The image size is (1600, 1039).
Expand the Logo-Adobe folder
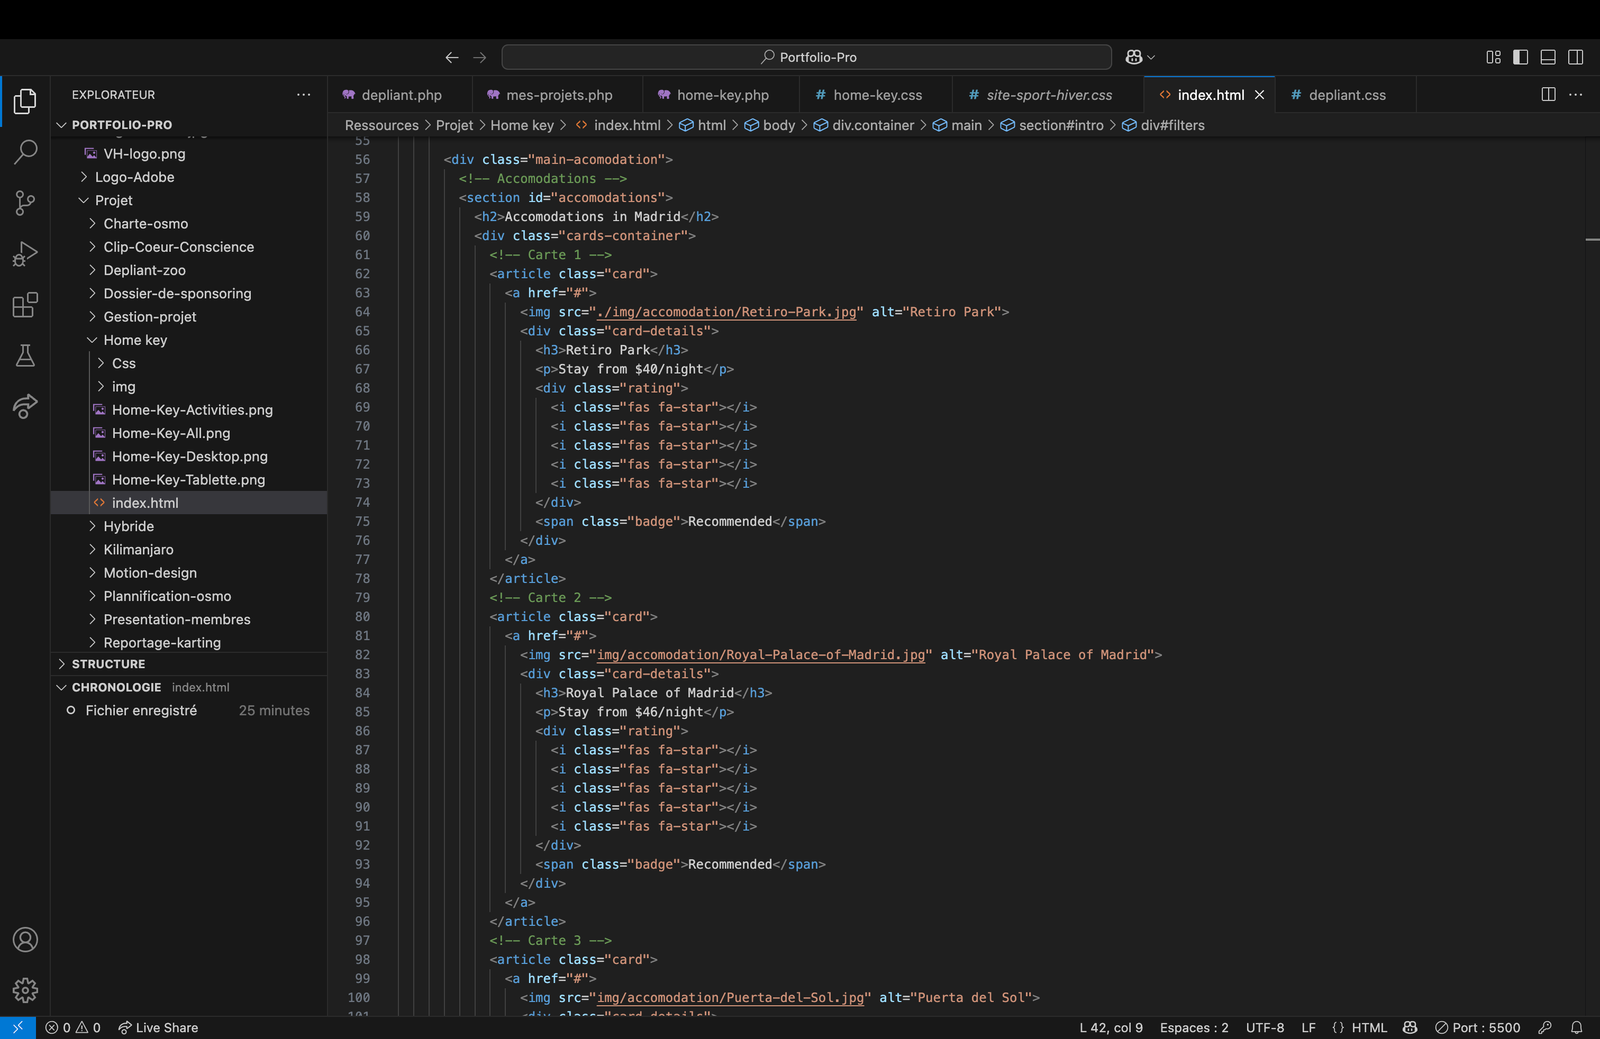pyautogui.click(x=189, y=177)
